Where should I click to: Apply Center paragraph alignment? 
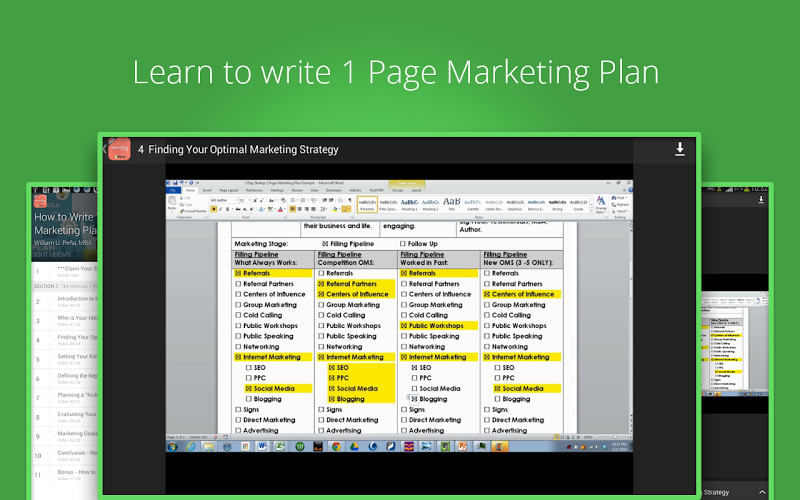299,209
